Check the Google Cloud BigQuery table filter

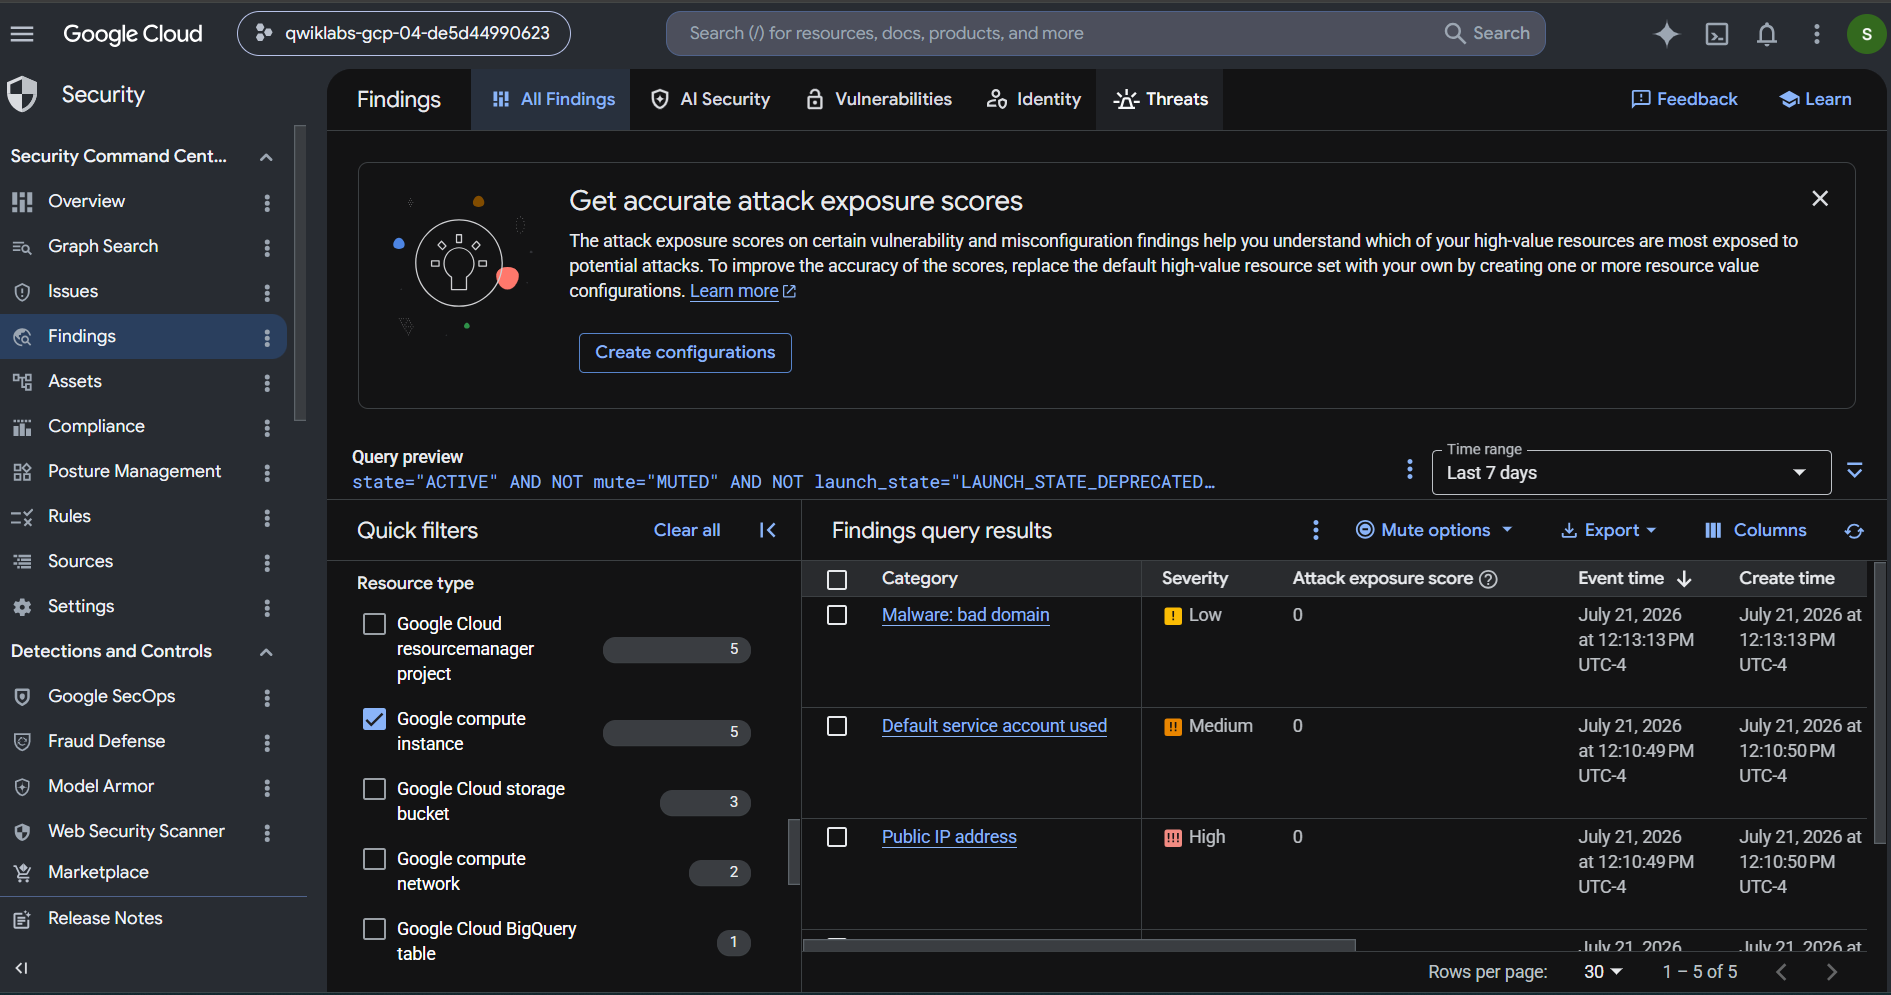point(374,929)
